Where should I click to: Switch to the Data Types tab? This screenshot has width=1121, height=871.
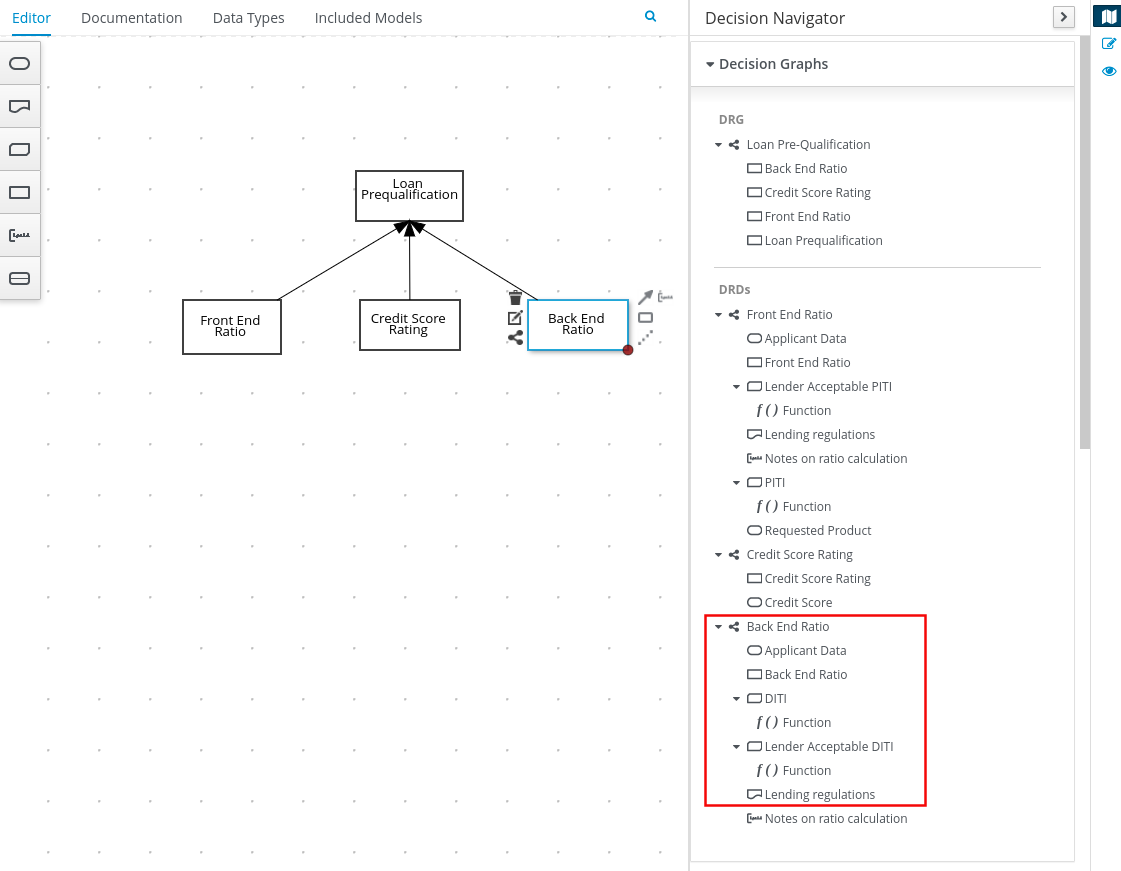(x=248, y=18)
